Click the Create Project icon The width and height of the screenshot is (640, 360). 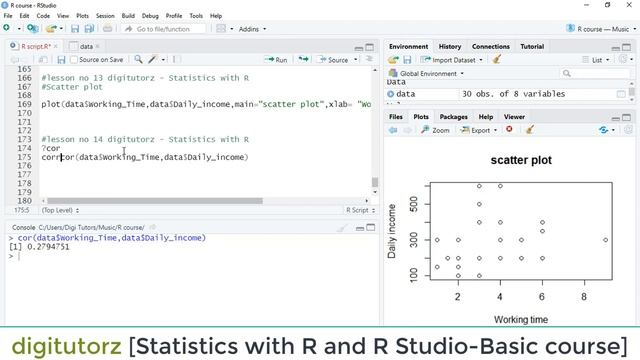32,29
